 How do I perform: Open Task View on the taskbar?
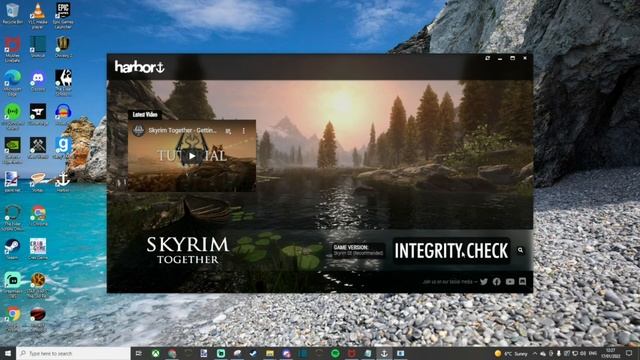[139, 353]
